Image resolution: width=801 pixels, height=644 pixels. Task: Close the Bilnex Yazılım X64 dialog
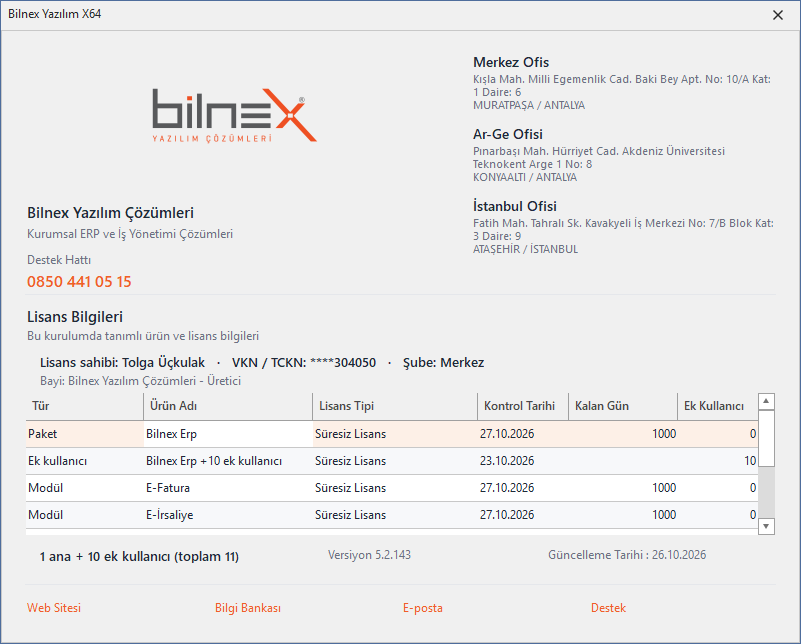778,15
